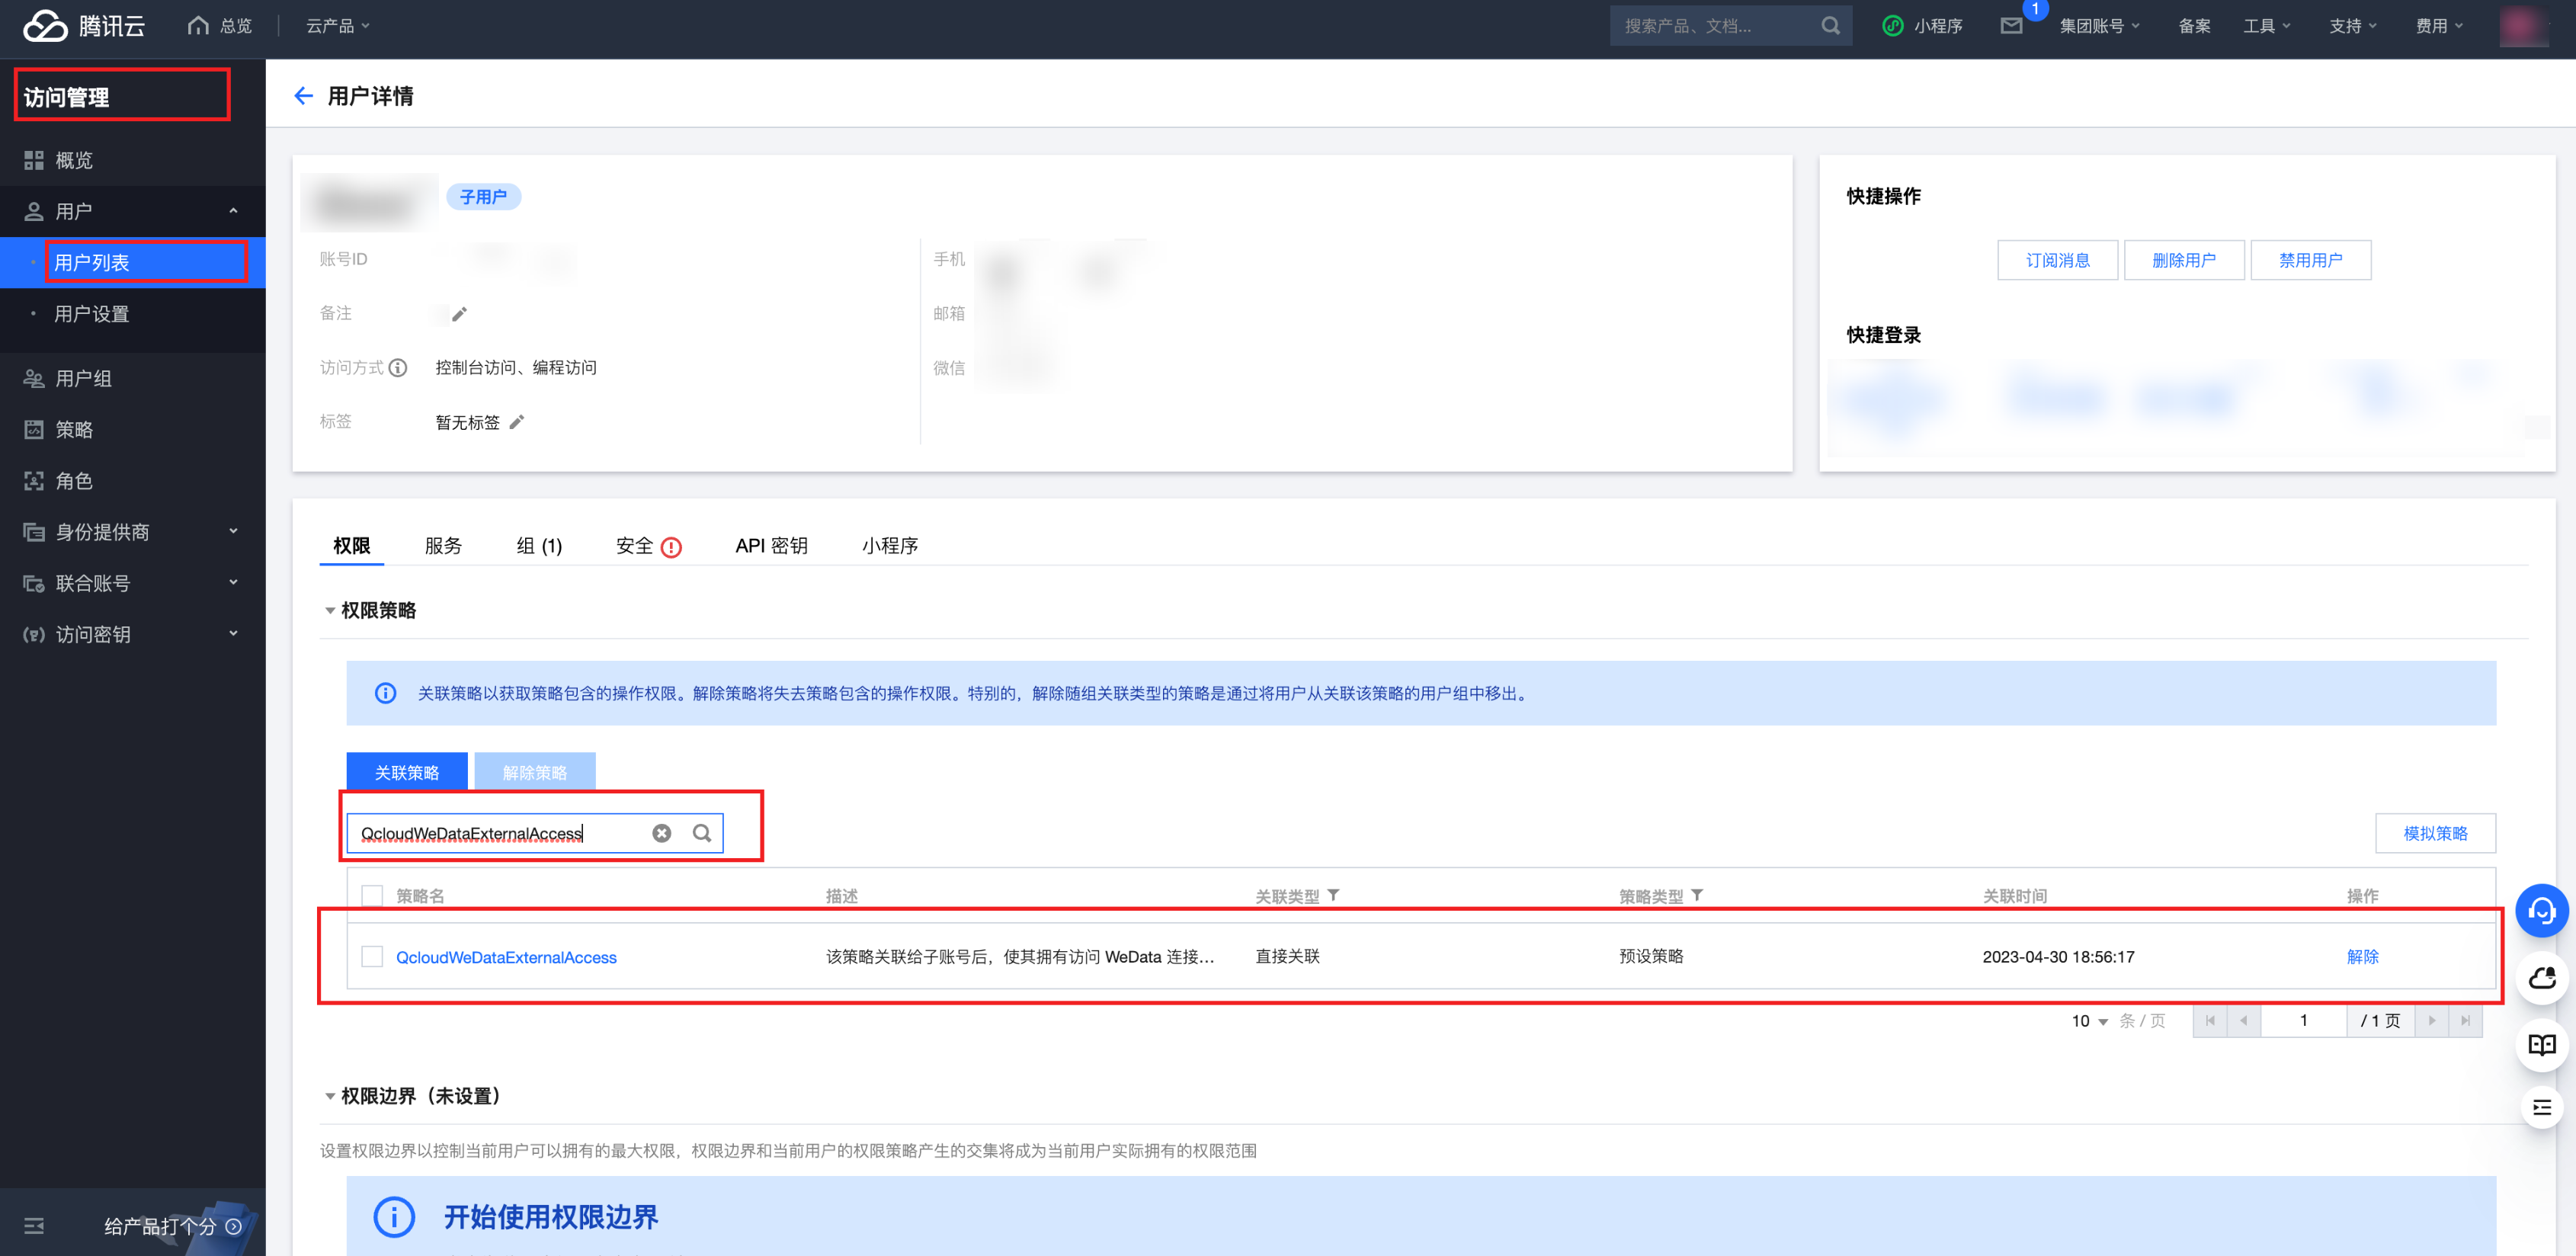Image resolution: width=2576 pixels, height=1256 pixels.
Task: Collapse the 权限策略 section
Action: pyautogui.click(x=330, y=610)
